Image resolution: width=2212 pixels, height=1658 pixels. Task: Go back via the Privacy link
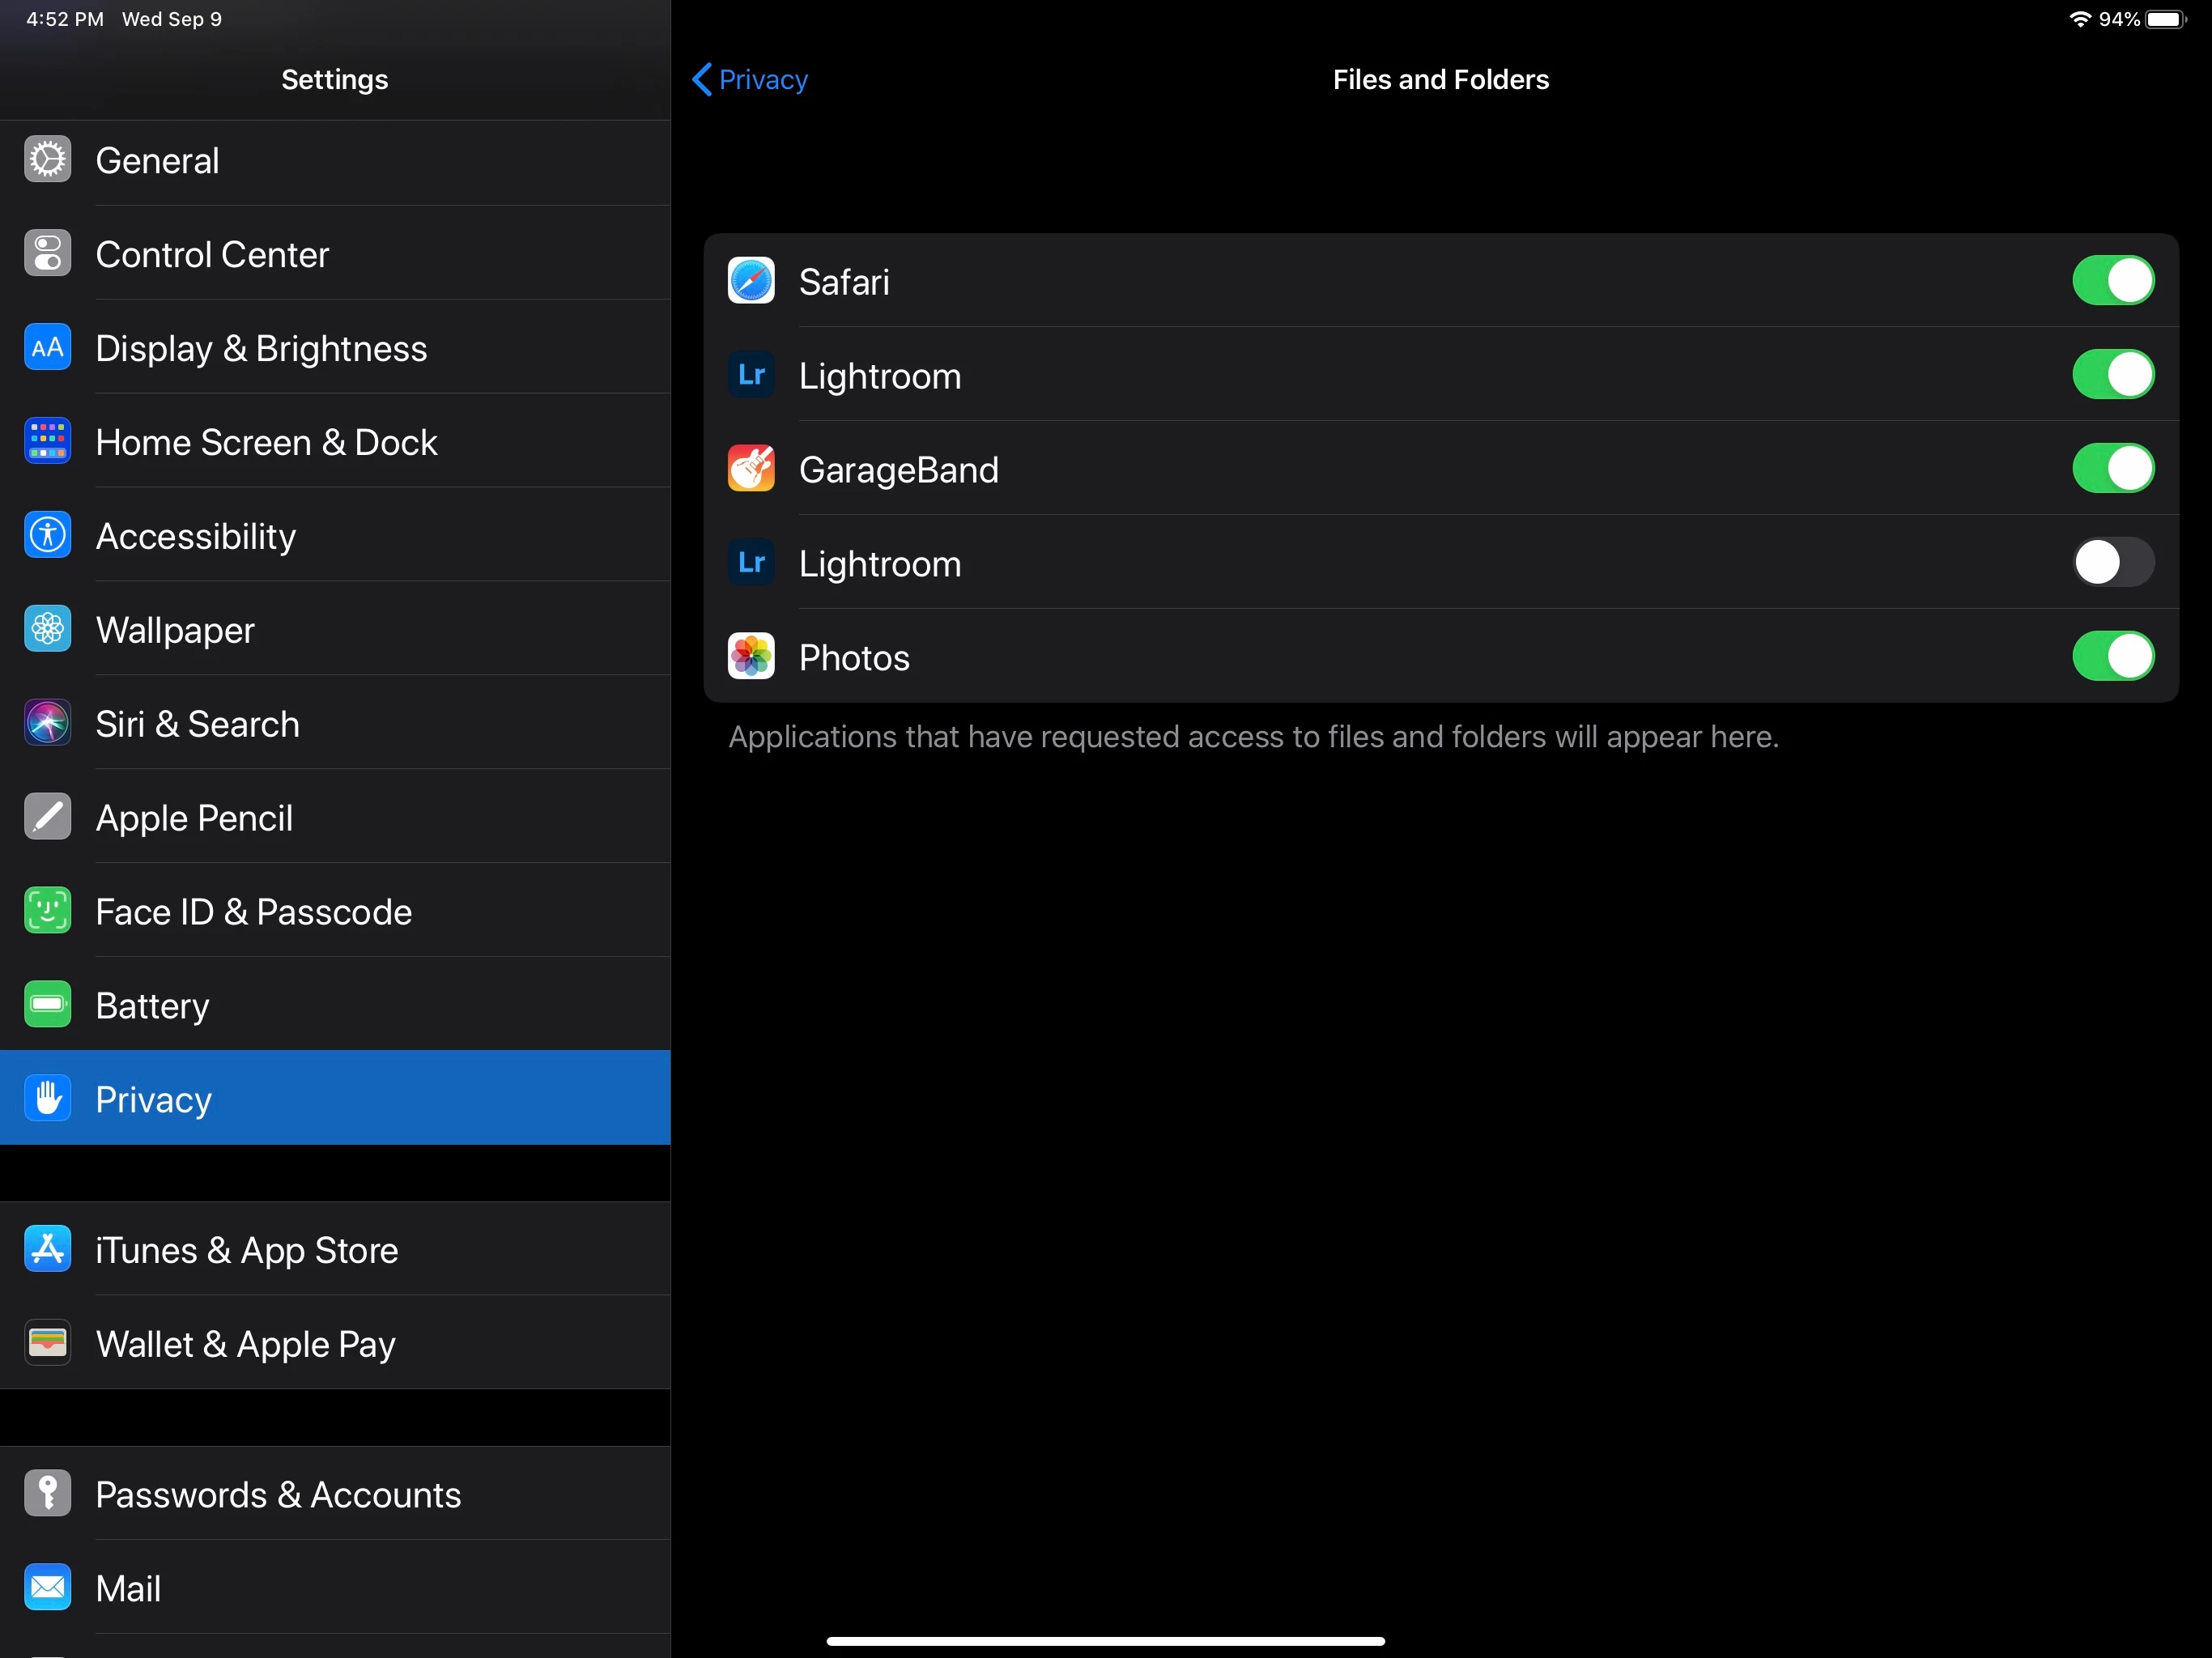click(x=763, y=80)
